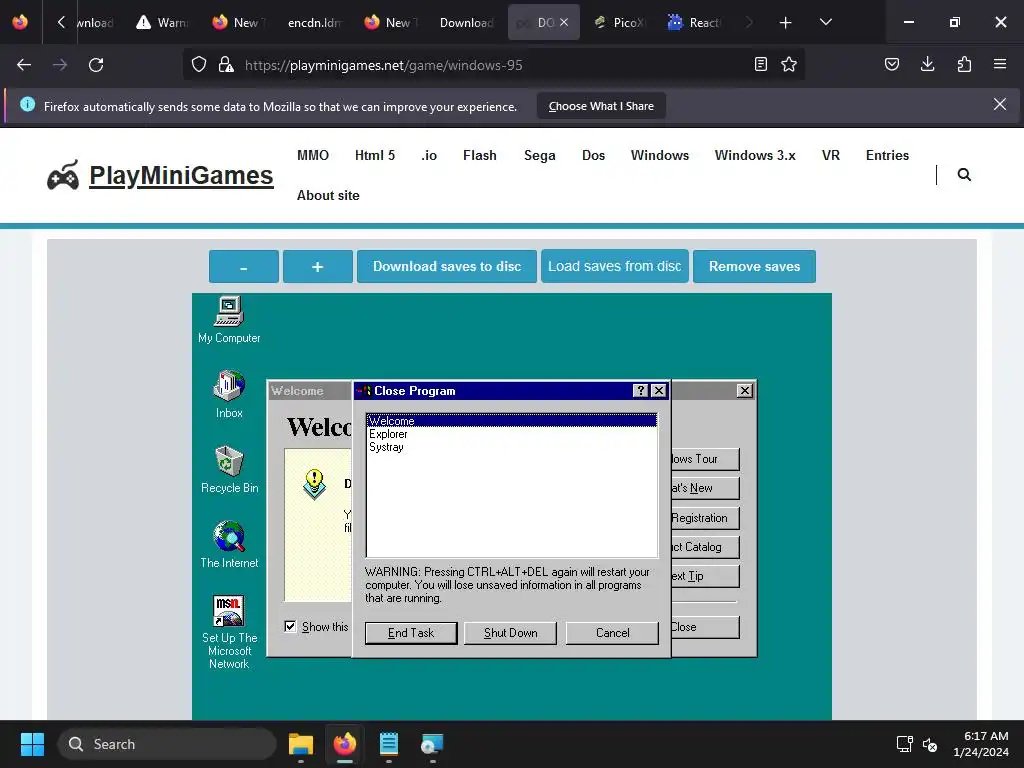Screen dimensions: 1024x768
Task: Open the Recycle Bin icon
Action: (229, 469)
